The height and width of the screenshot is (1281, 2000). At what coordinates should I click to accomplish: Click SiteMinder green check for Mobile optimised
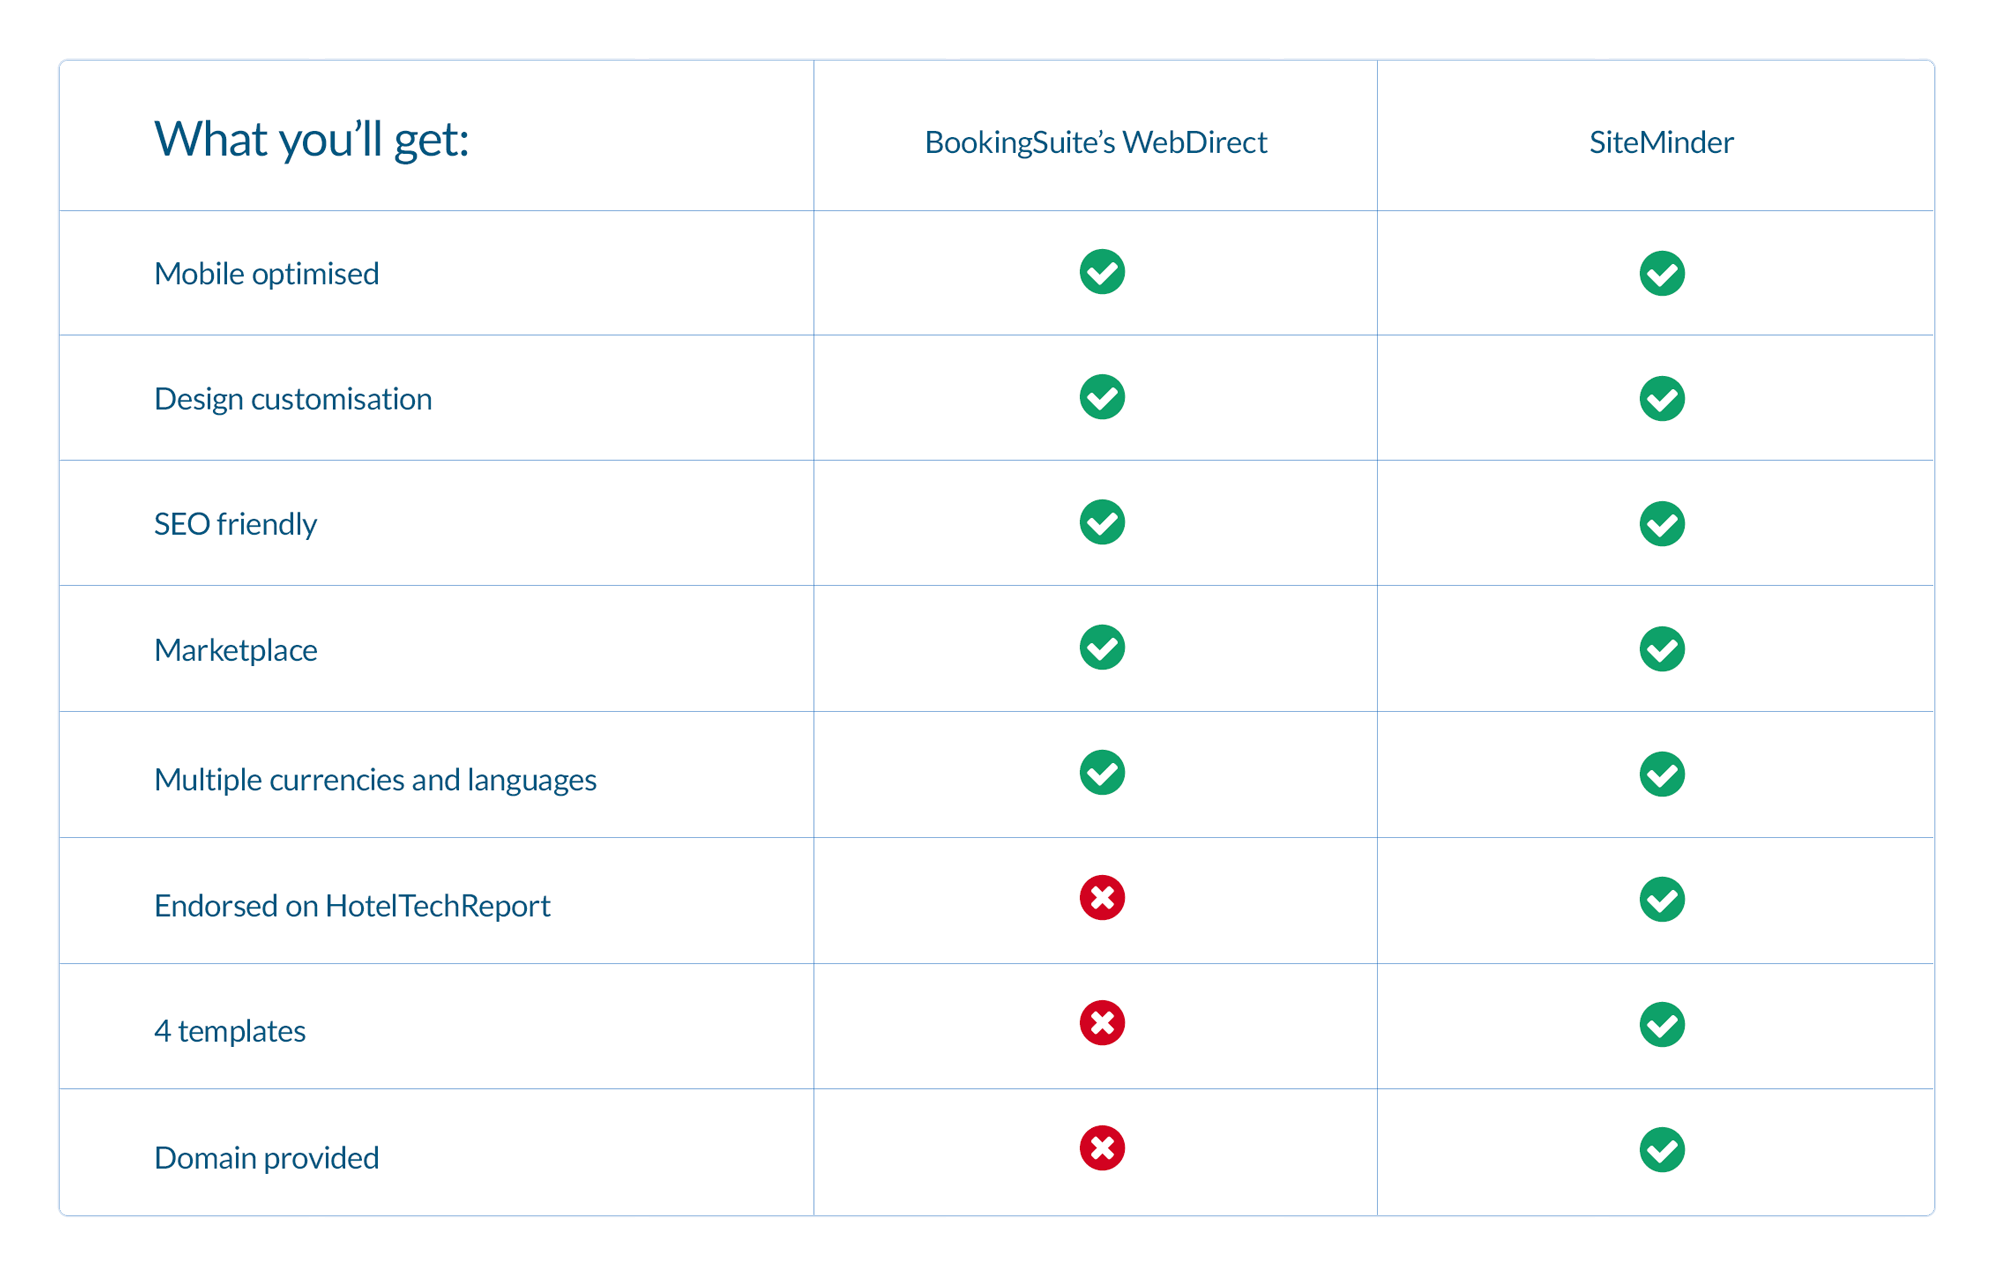point(1662,273)
